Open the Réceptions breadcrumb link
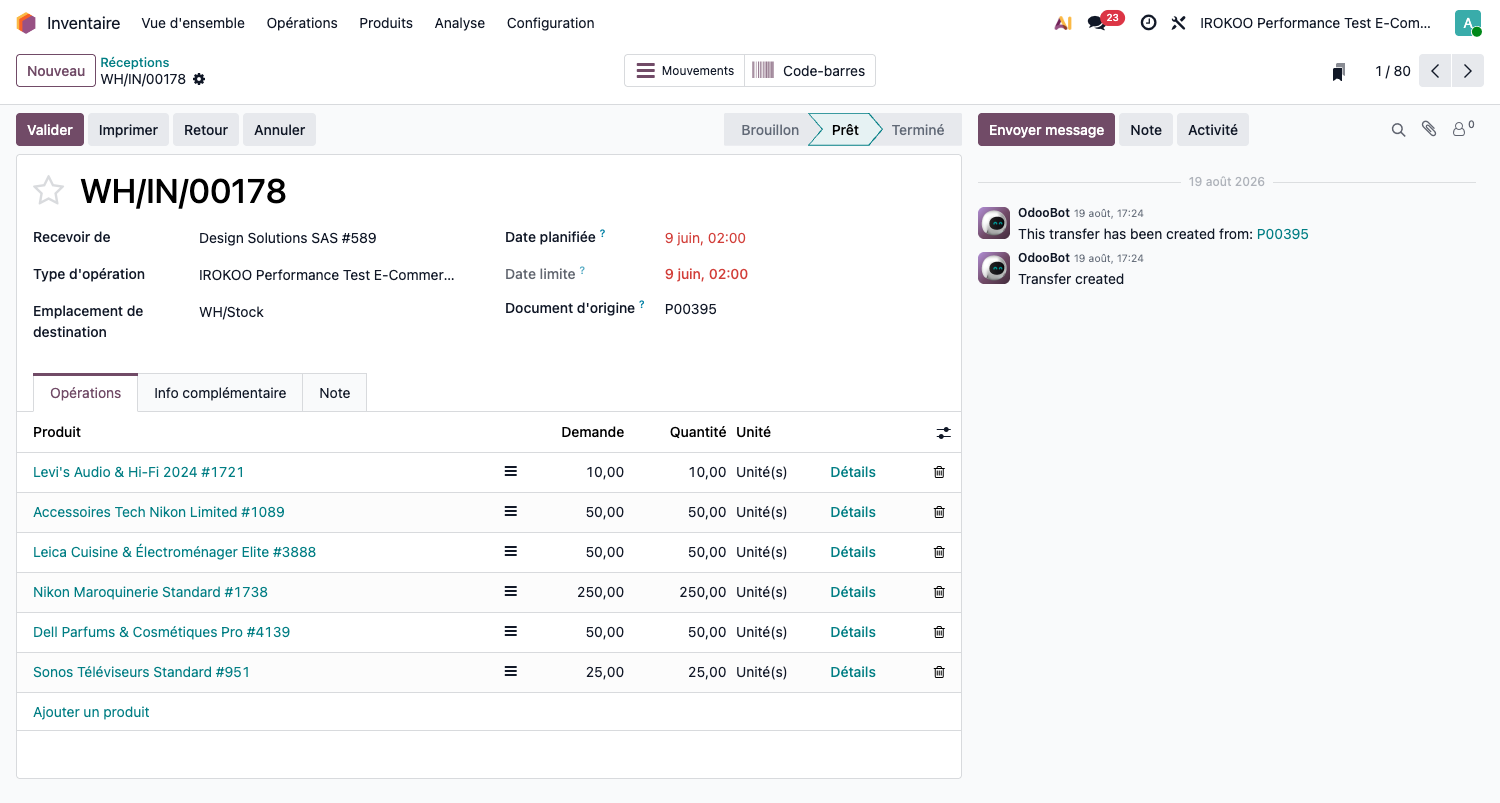Screen dimensions: 1500x803 [135, 62]
